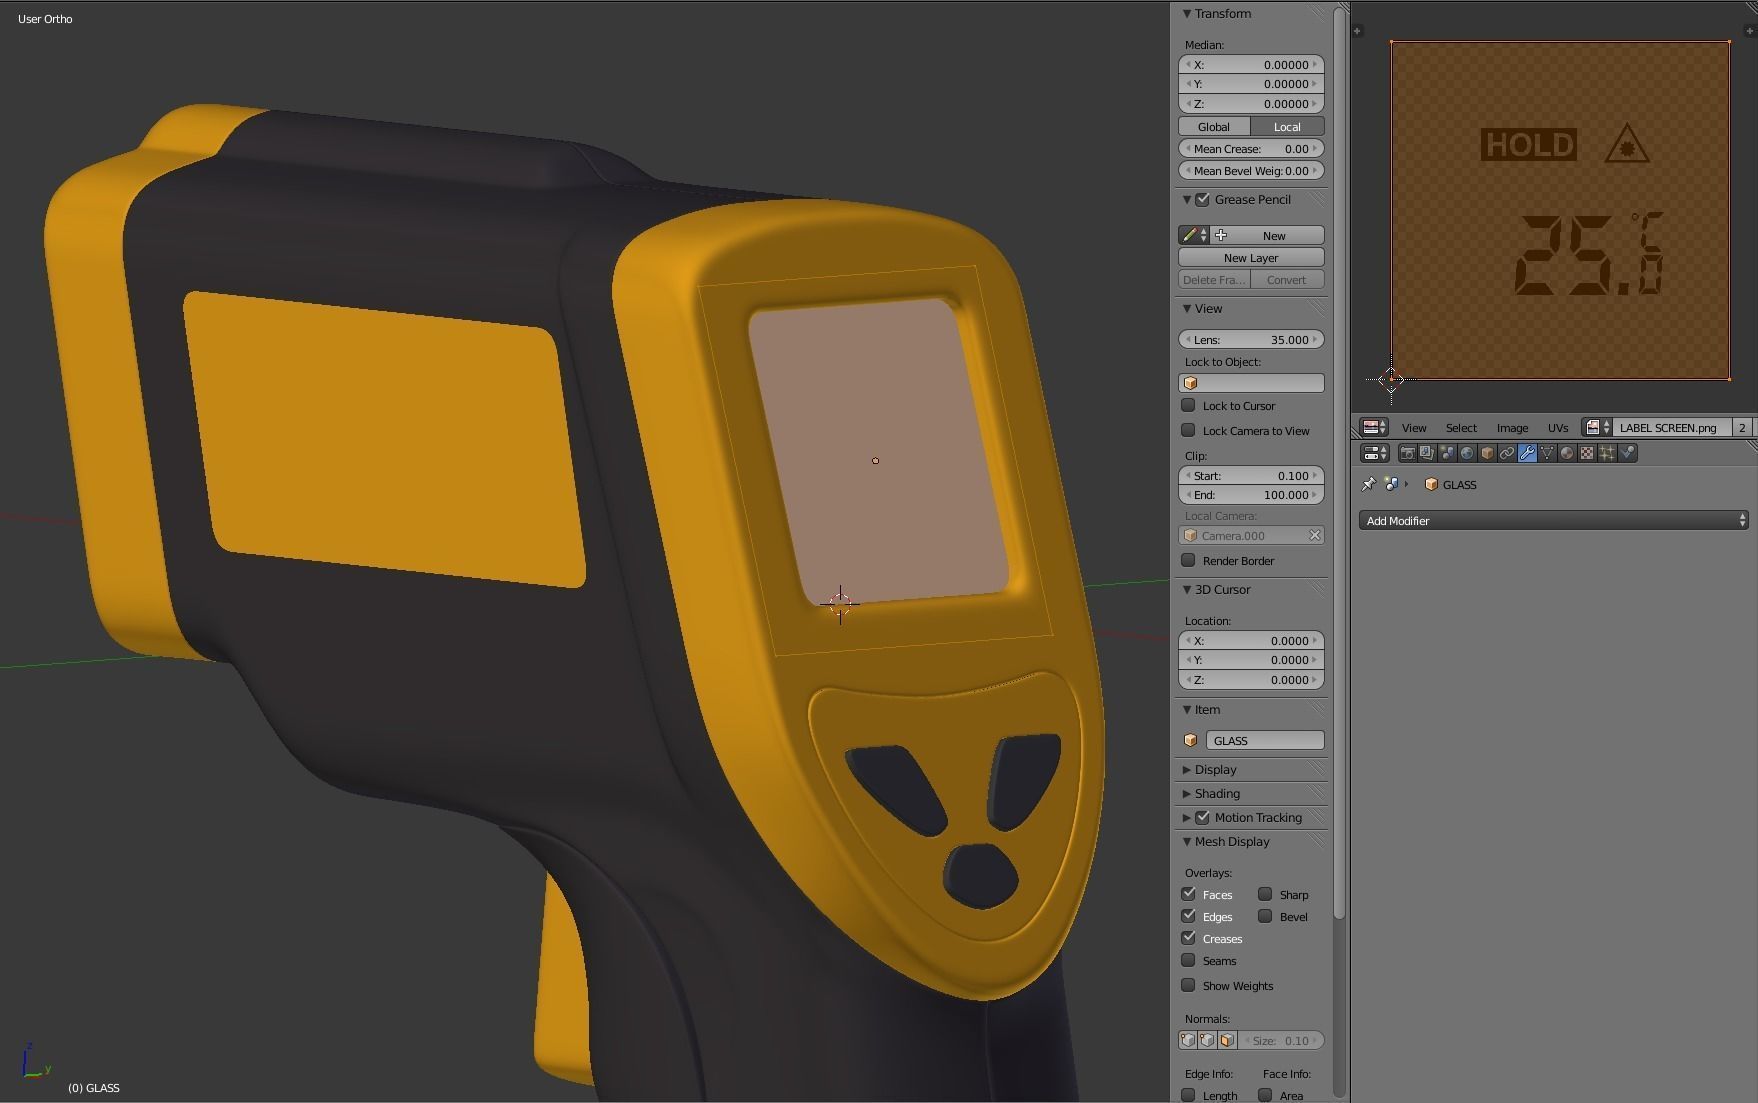Open the World properties tab (globe icon)
This screenshot has width=1758, height=1103.
coord(1467,453)
